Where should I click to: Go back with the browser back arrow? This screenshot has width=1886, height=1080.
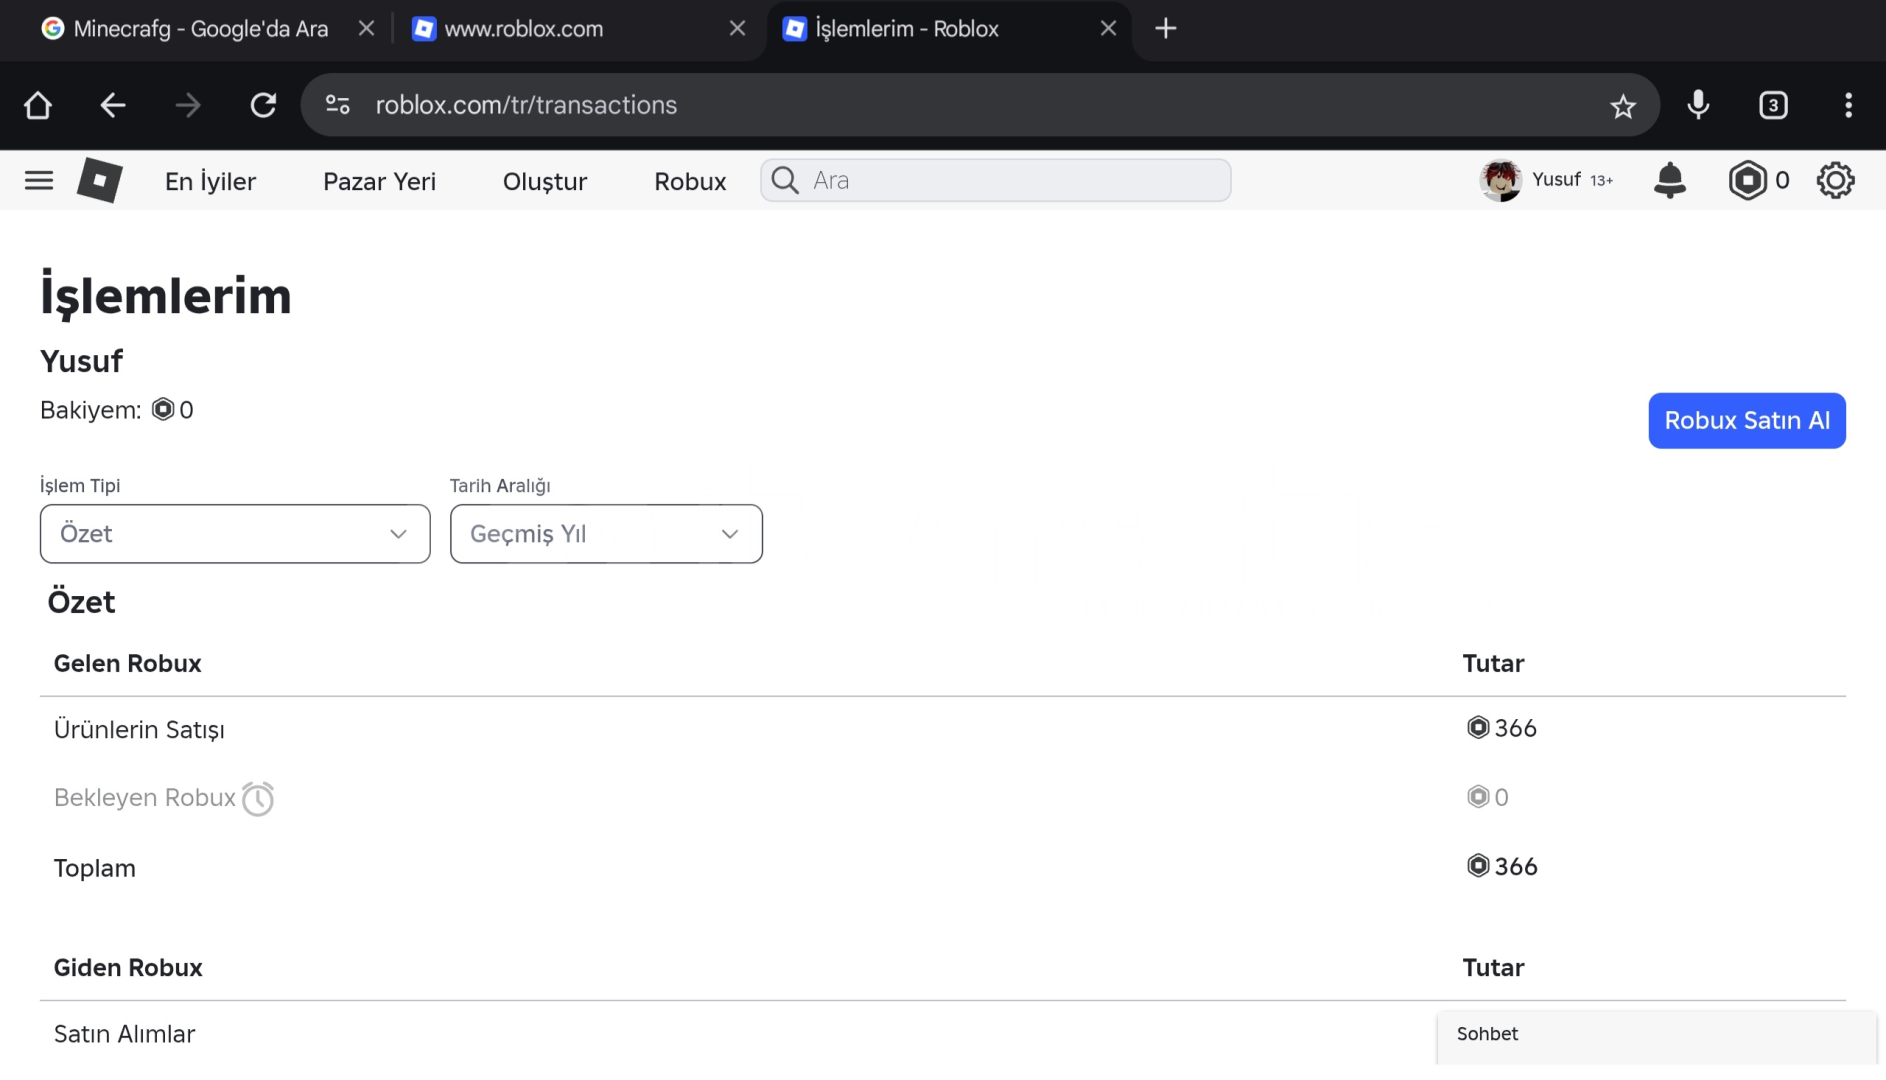[113, 105]
